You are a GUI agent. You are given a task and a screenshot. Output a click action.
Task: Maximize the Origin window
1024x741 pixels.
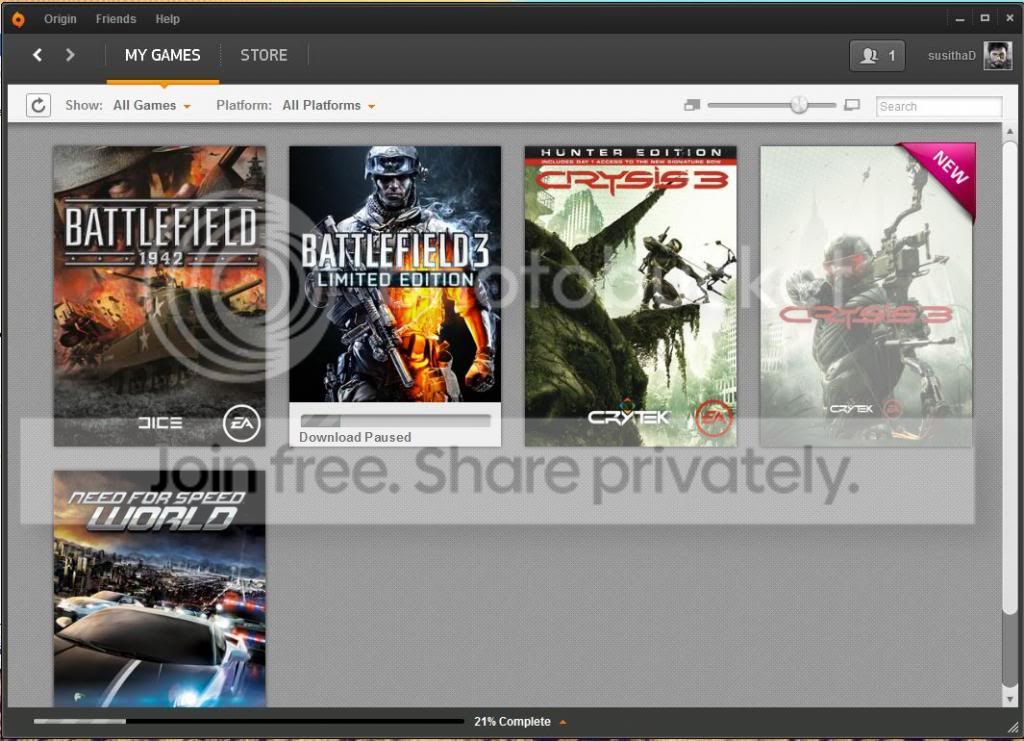tap(985, 19)
